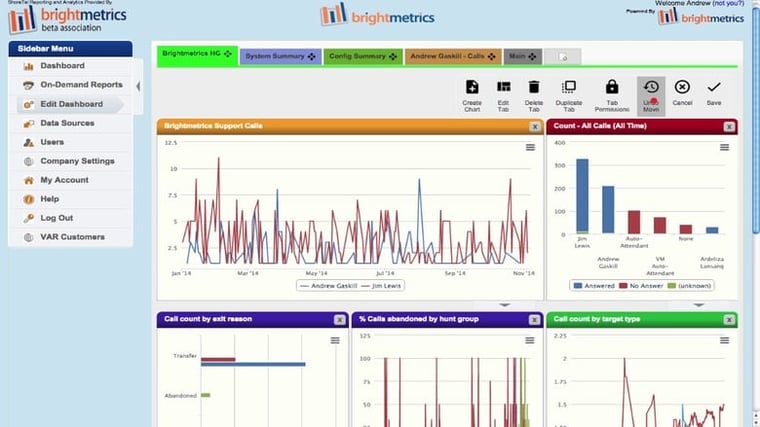Open Brightmetrics Support Calls chart hamburger menu
This screenshot has height=427, width=760.
[530, 147]
